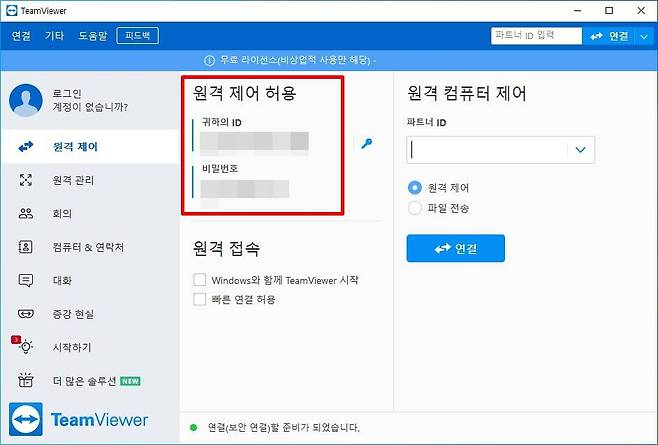658x445 pixels.
Task: Select the '파일 전송' radio button
Action: [415, 208]
